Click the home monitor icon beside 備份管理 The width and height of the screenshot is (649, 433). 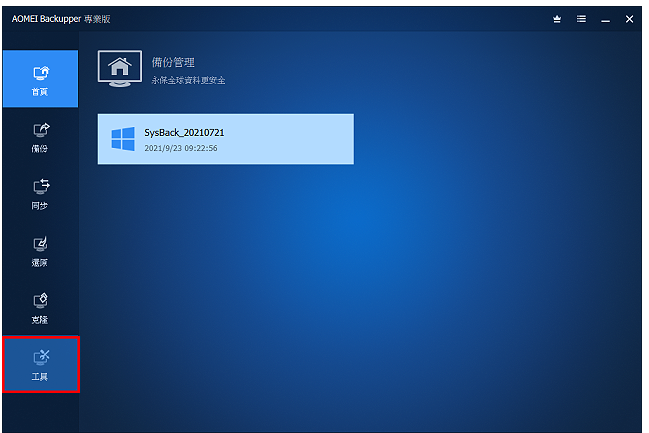pos(120,68)
